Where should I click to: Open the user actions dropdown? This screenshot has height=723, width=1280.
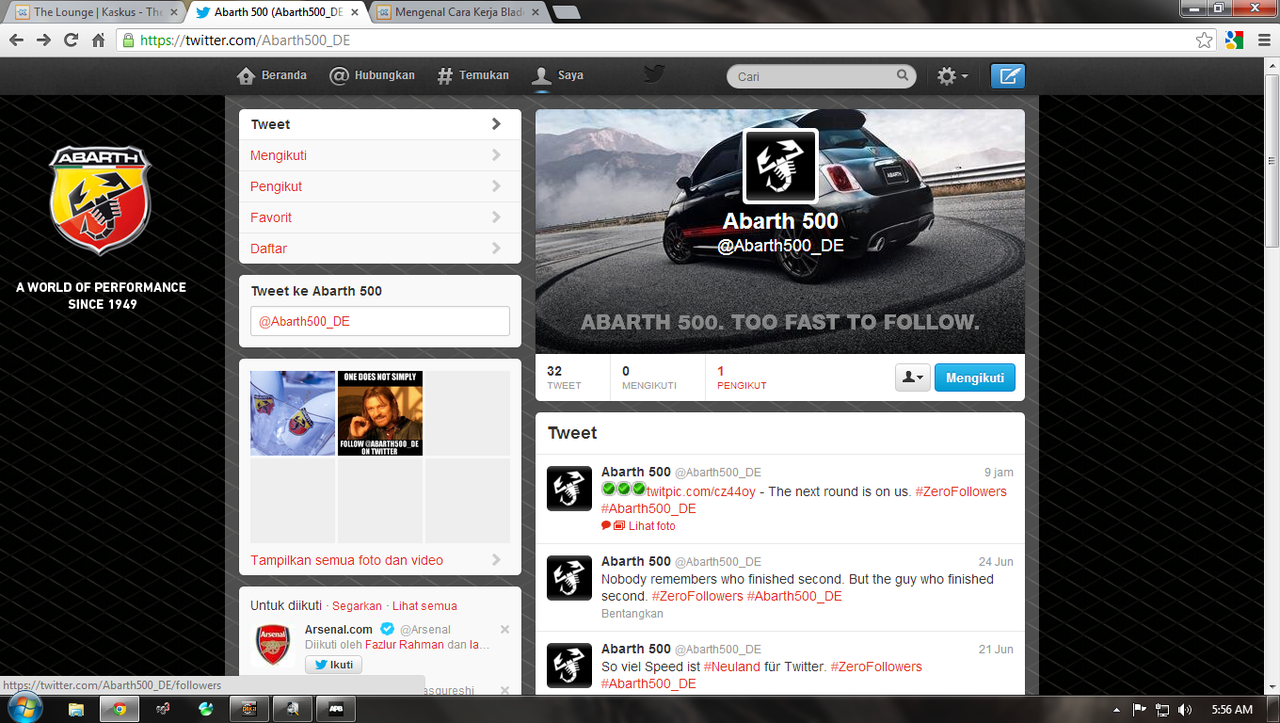912,378
